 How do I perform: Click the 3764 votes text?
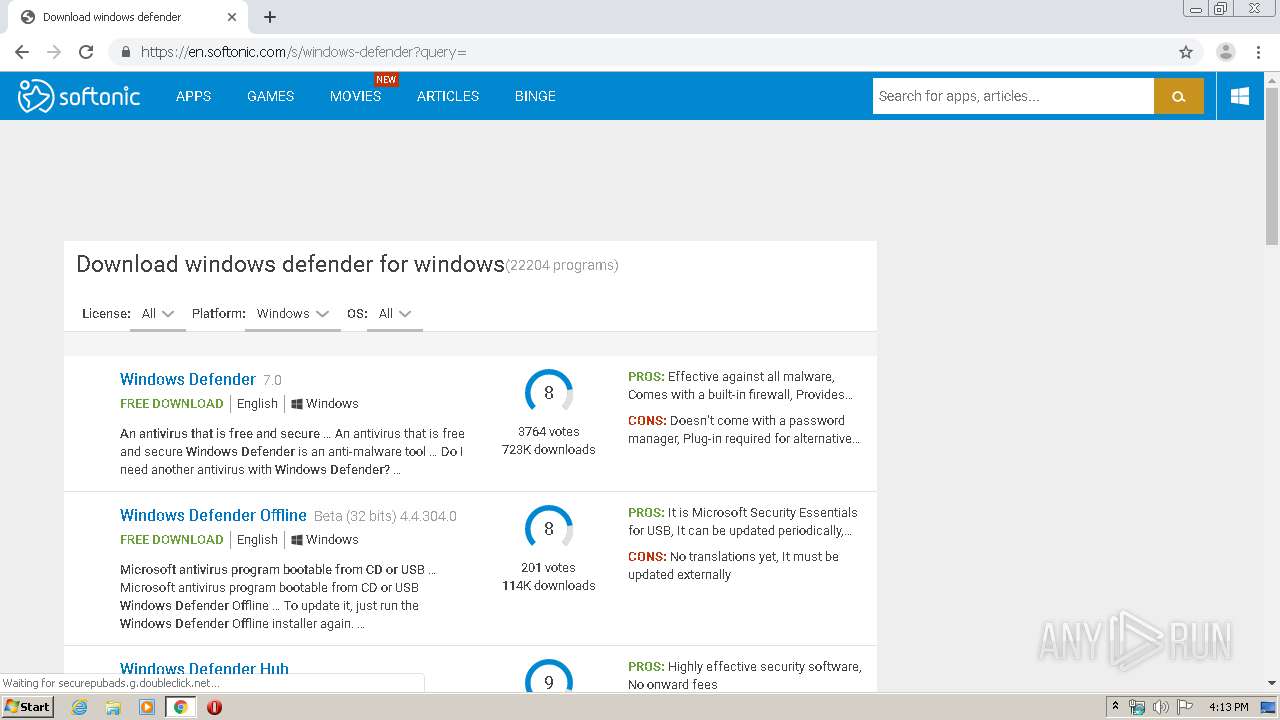coord(549,432)
